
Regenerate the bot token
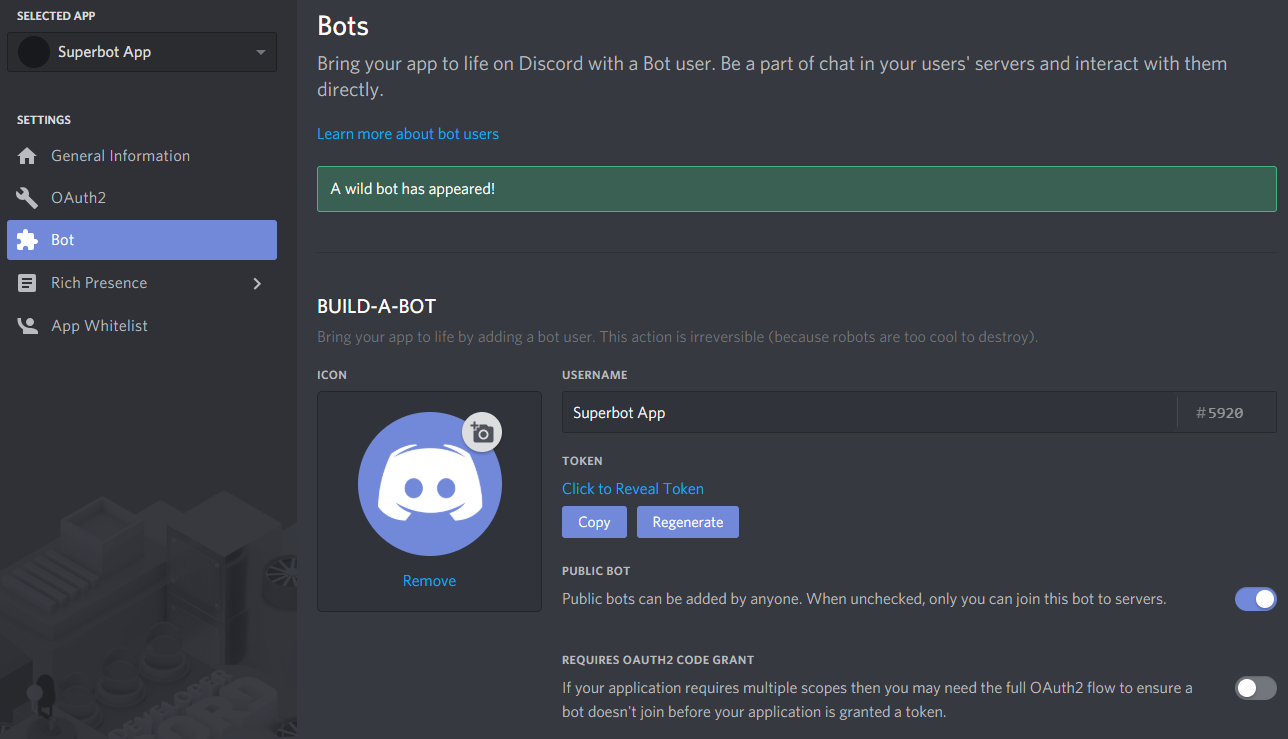tap(688, 522)
